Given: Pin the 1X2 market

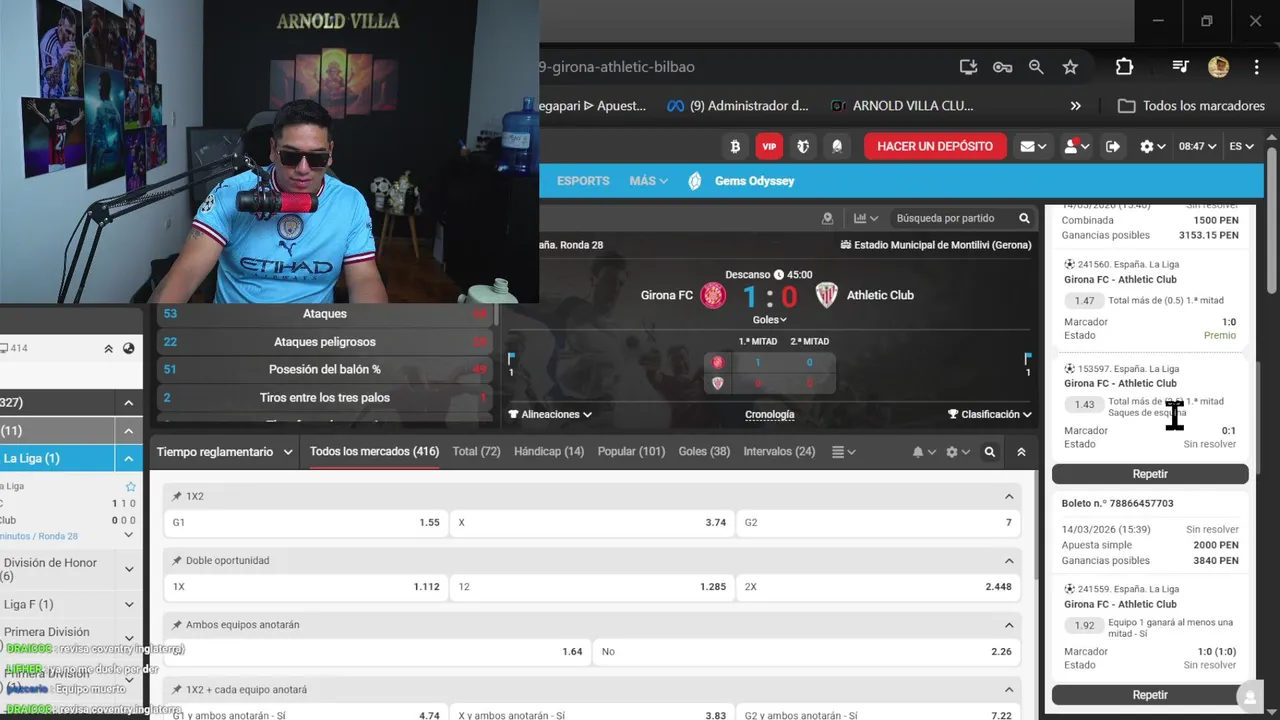Looking at the screenshot, I should click(177, 496).
